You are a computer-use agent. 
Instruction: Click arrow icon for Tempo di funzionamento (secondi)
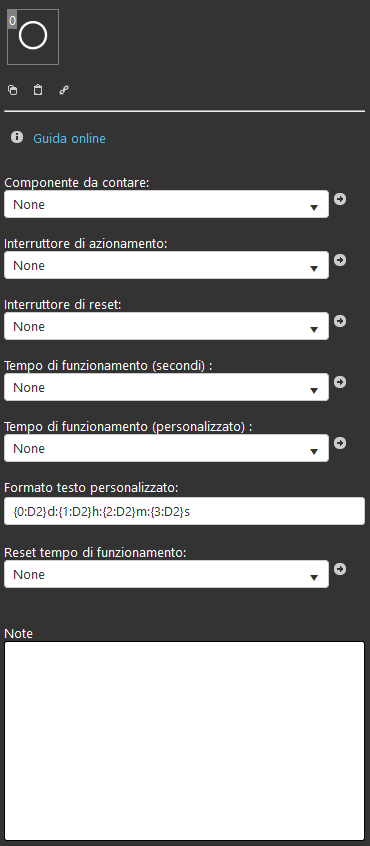[x=340, y=382]
